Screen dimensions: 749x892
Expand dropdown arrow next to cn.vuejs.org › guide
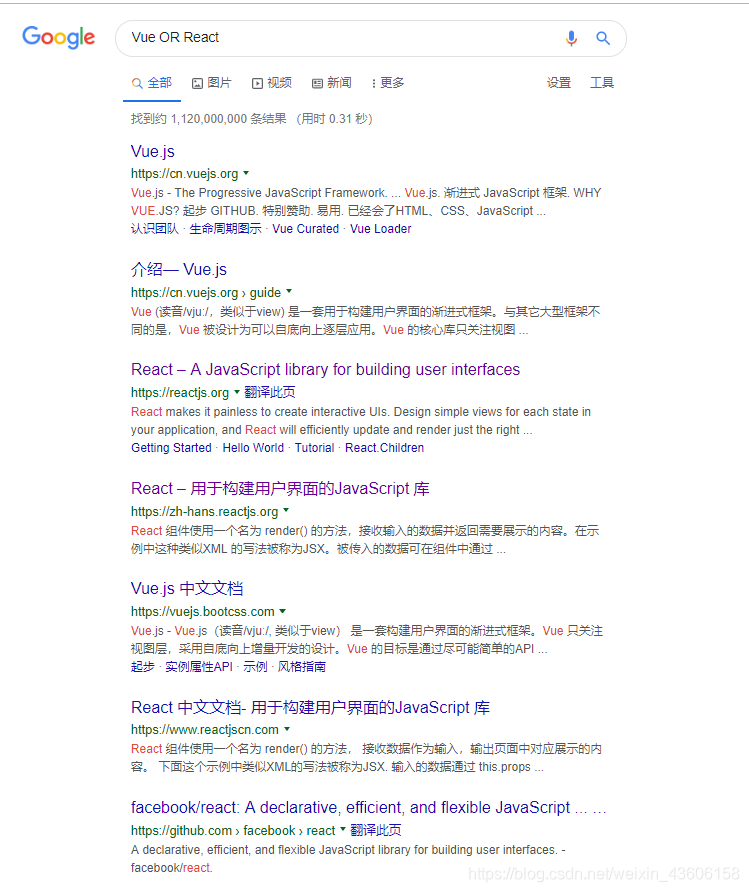(289, 291)
